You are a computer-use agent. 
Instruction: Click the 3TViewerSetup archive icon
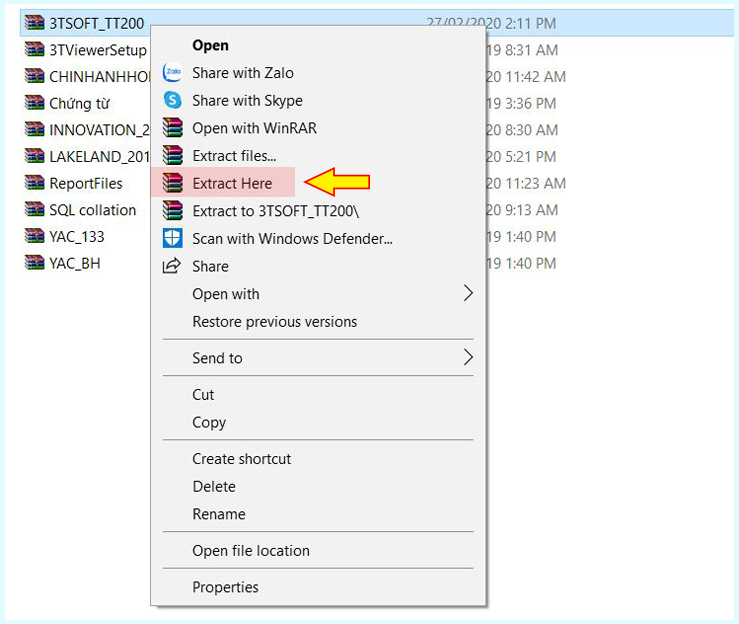34,49
